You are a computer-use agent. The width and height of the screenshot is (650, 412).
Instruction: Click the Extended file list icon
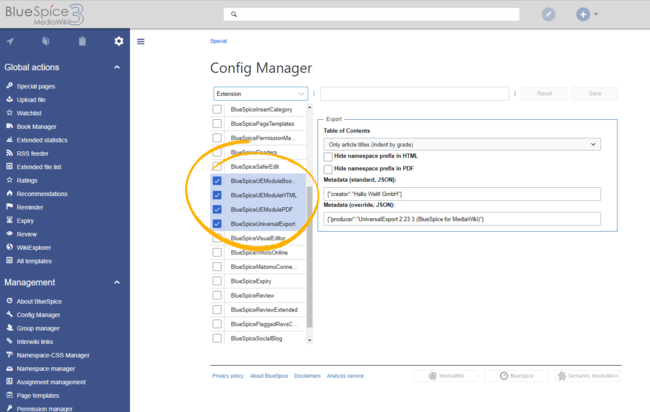(10, 167)
